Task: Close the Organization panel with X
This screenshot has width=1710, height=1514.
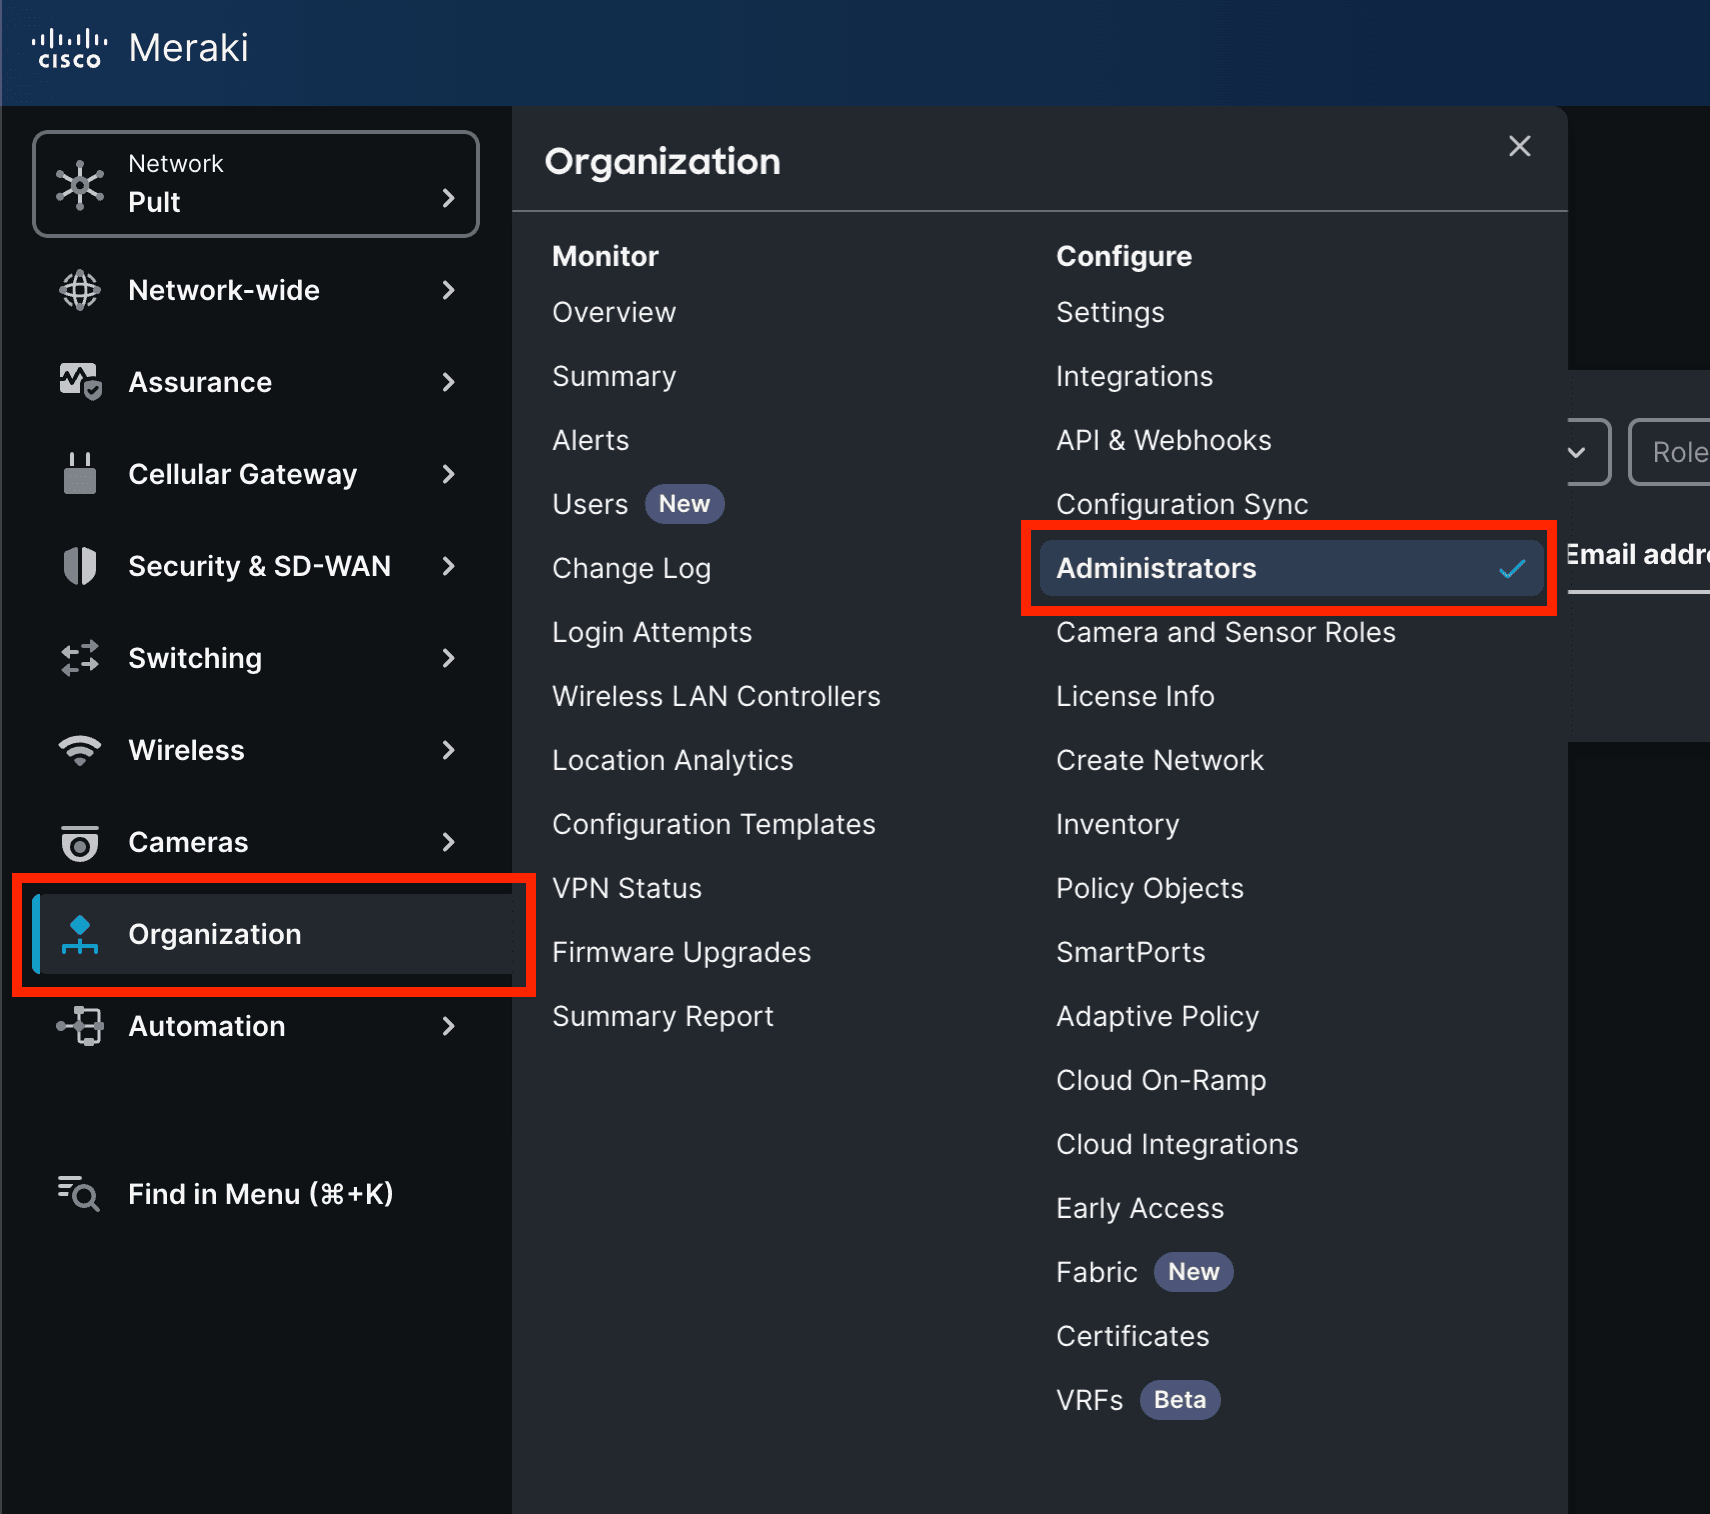Action: click(x=1520, y=146)
